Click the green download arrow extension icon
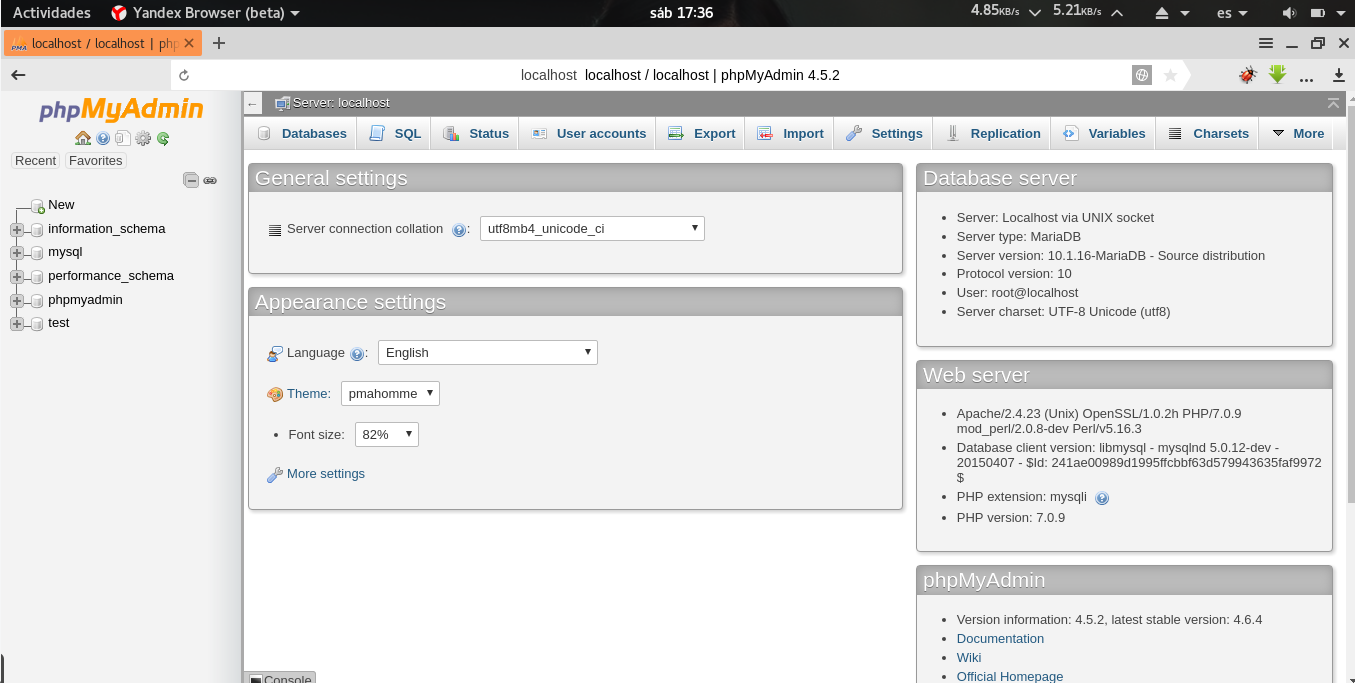 click(1277, 75)
